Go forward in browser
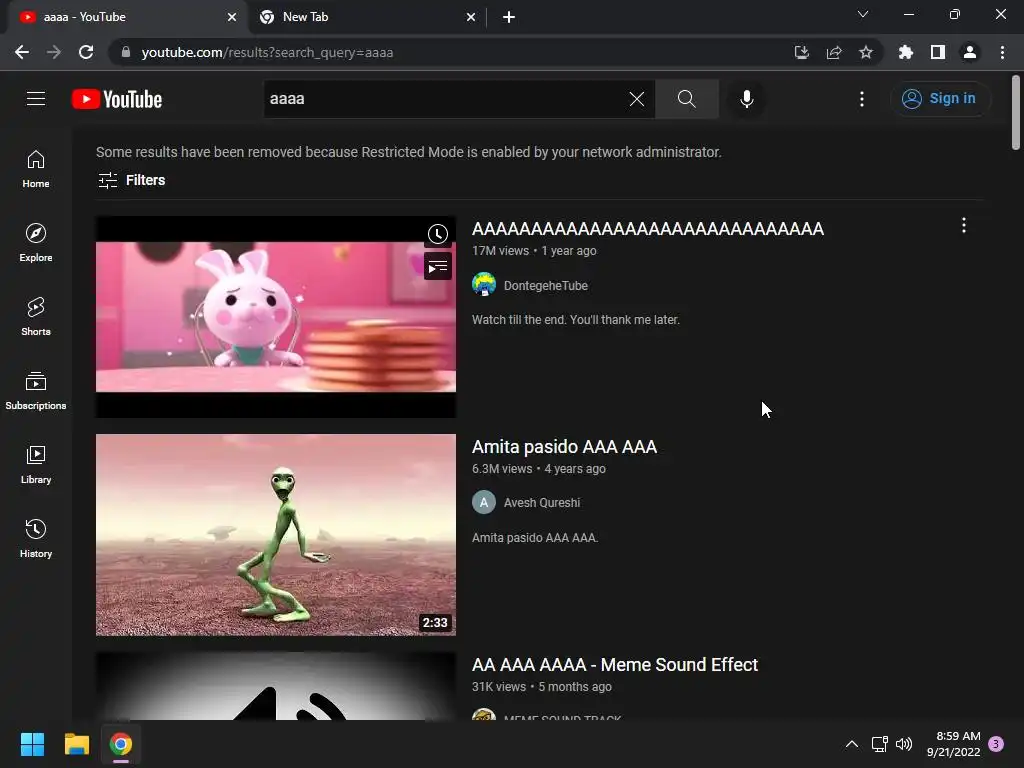The image size is (1024, 768). tap(54, 52)
